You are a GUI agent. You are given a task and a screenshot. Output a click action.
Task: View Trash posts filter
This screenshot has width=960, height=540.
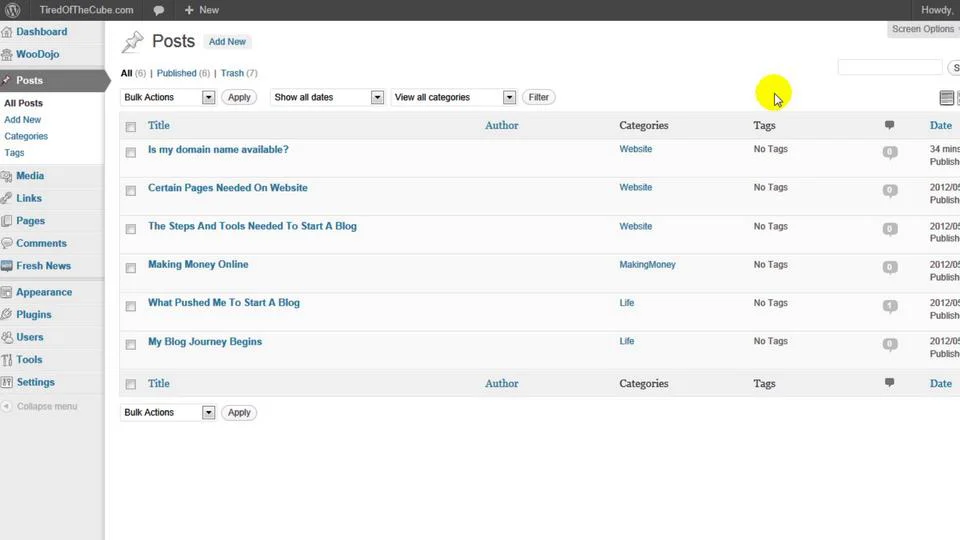[232, 73]
